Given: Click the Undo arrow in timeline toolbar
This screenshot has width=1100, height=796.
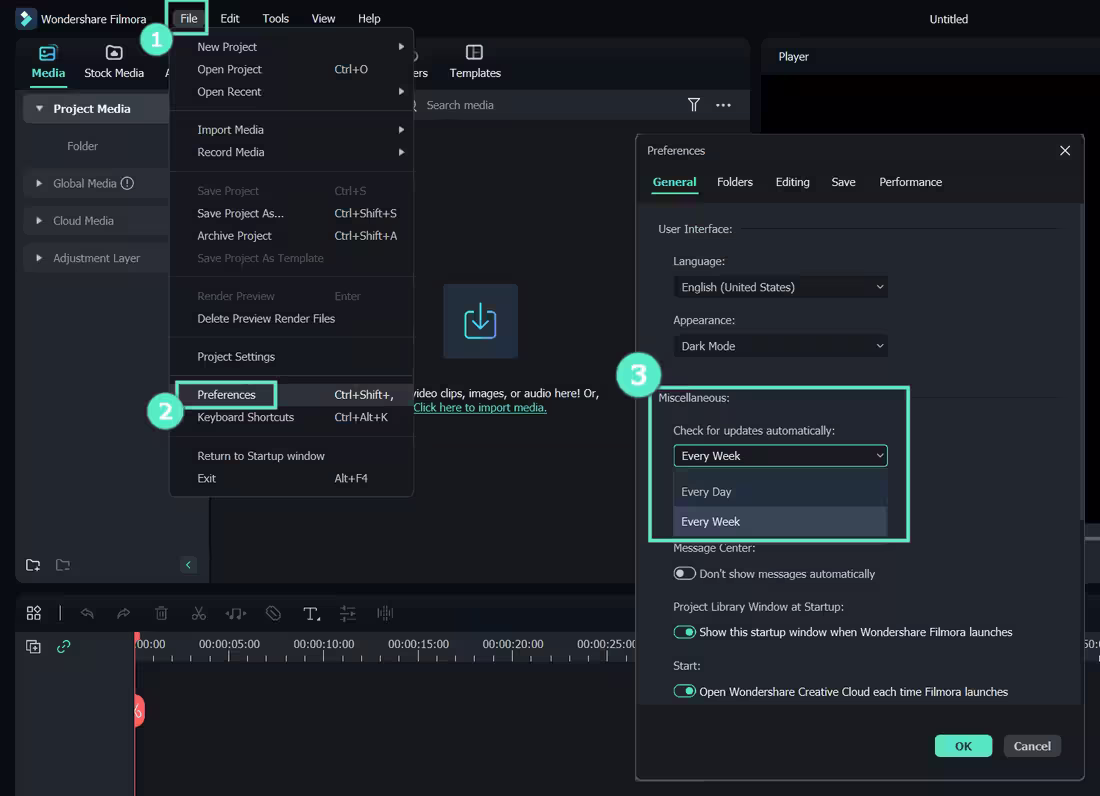Looking at the screenshot, I should (87, 613).
